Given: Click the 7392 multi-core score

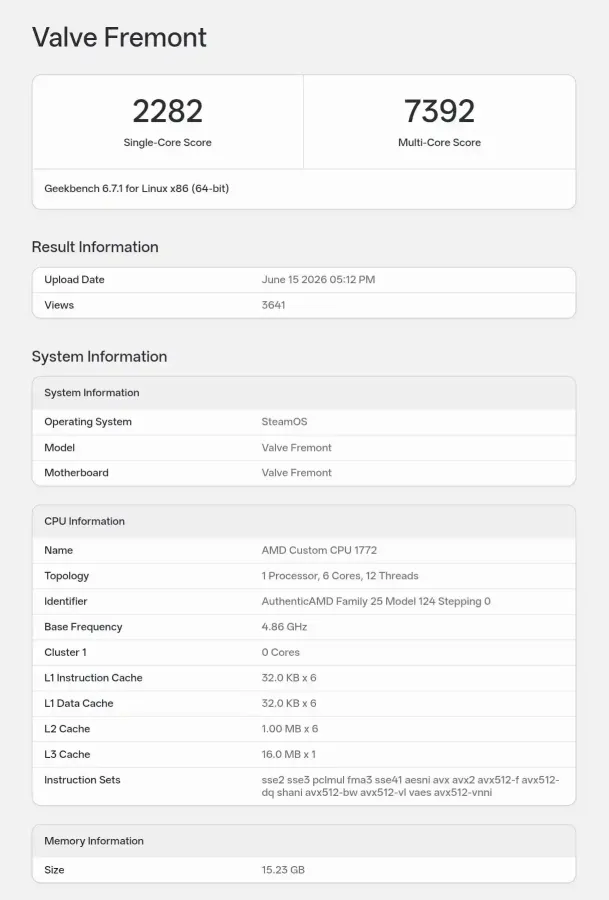Looking at the screenshot, I should pos(439,111).
